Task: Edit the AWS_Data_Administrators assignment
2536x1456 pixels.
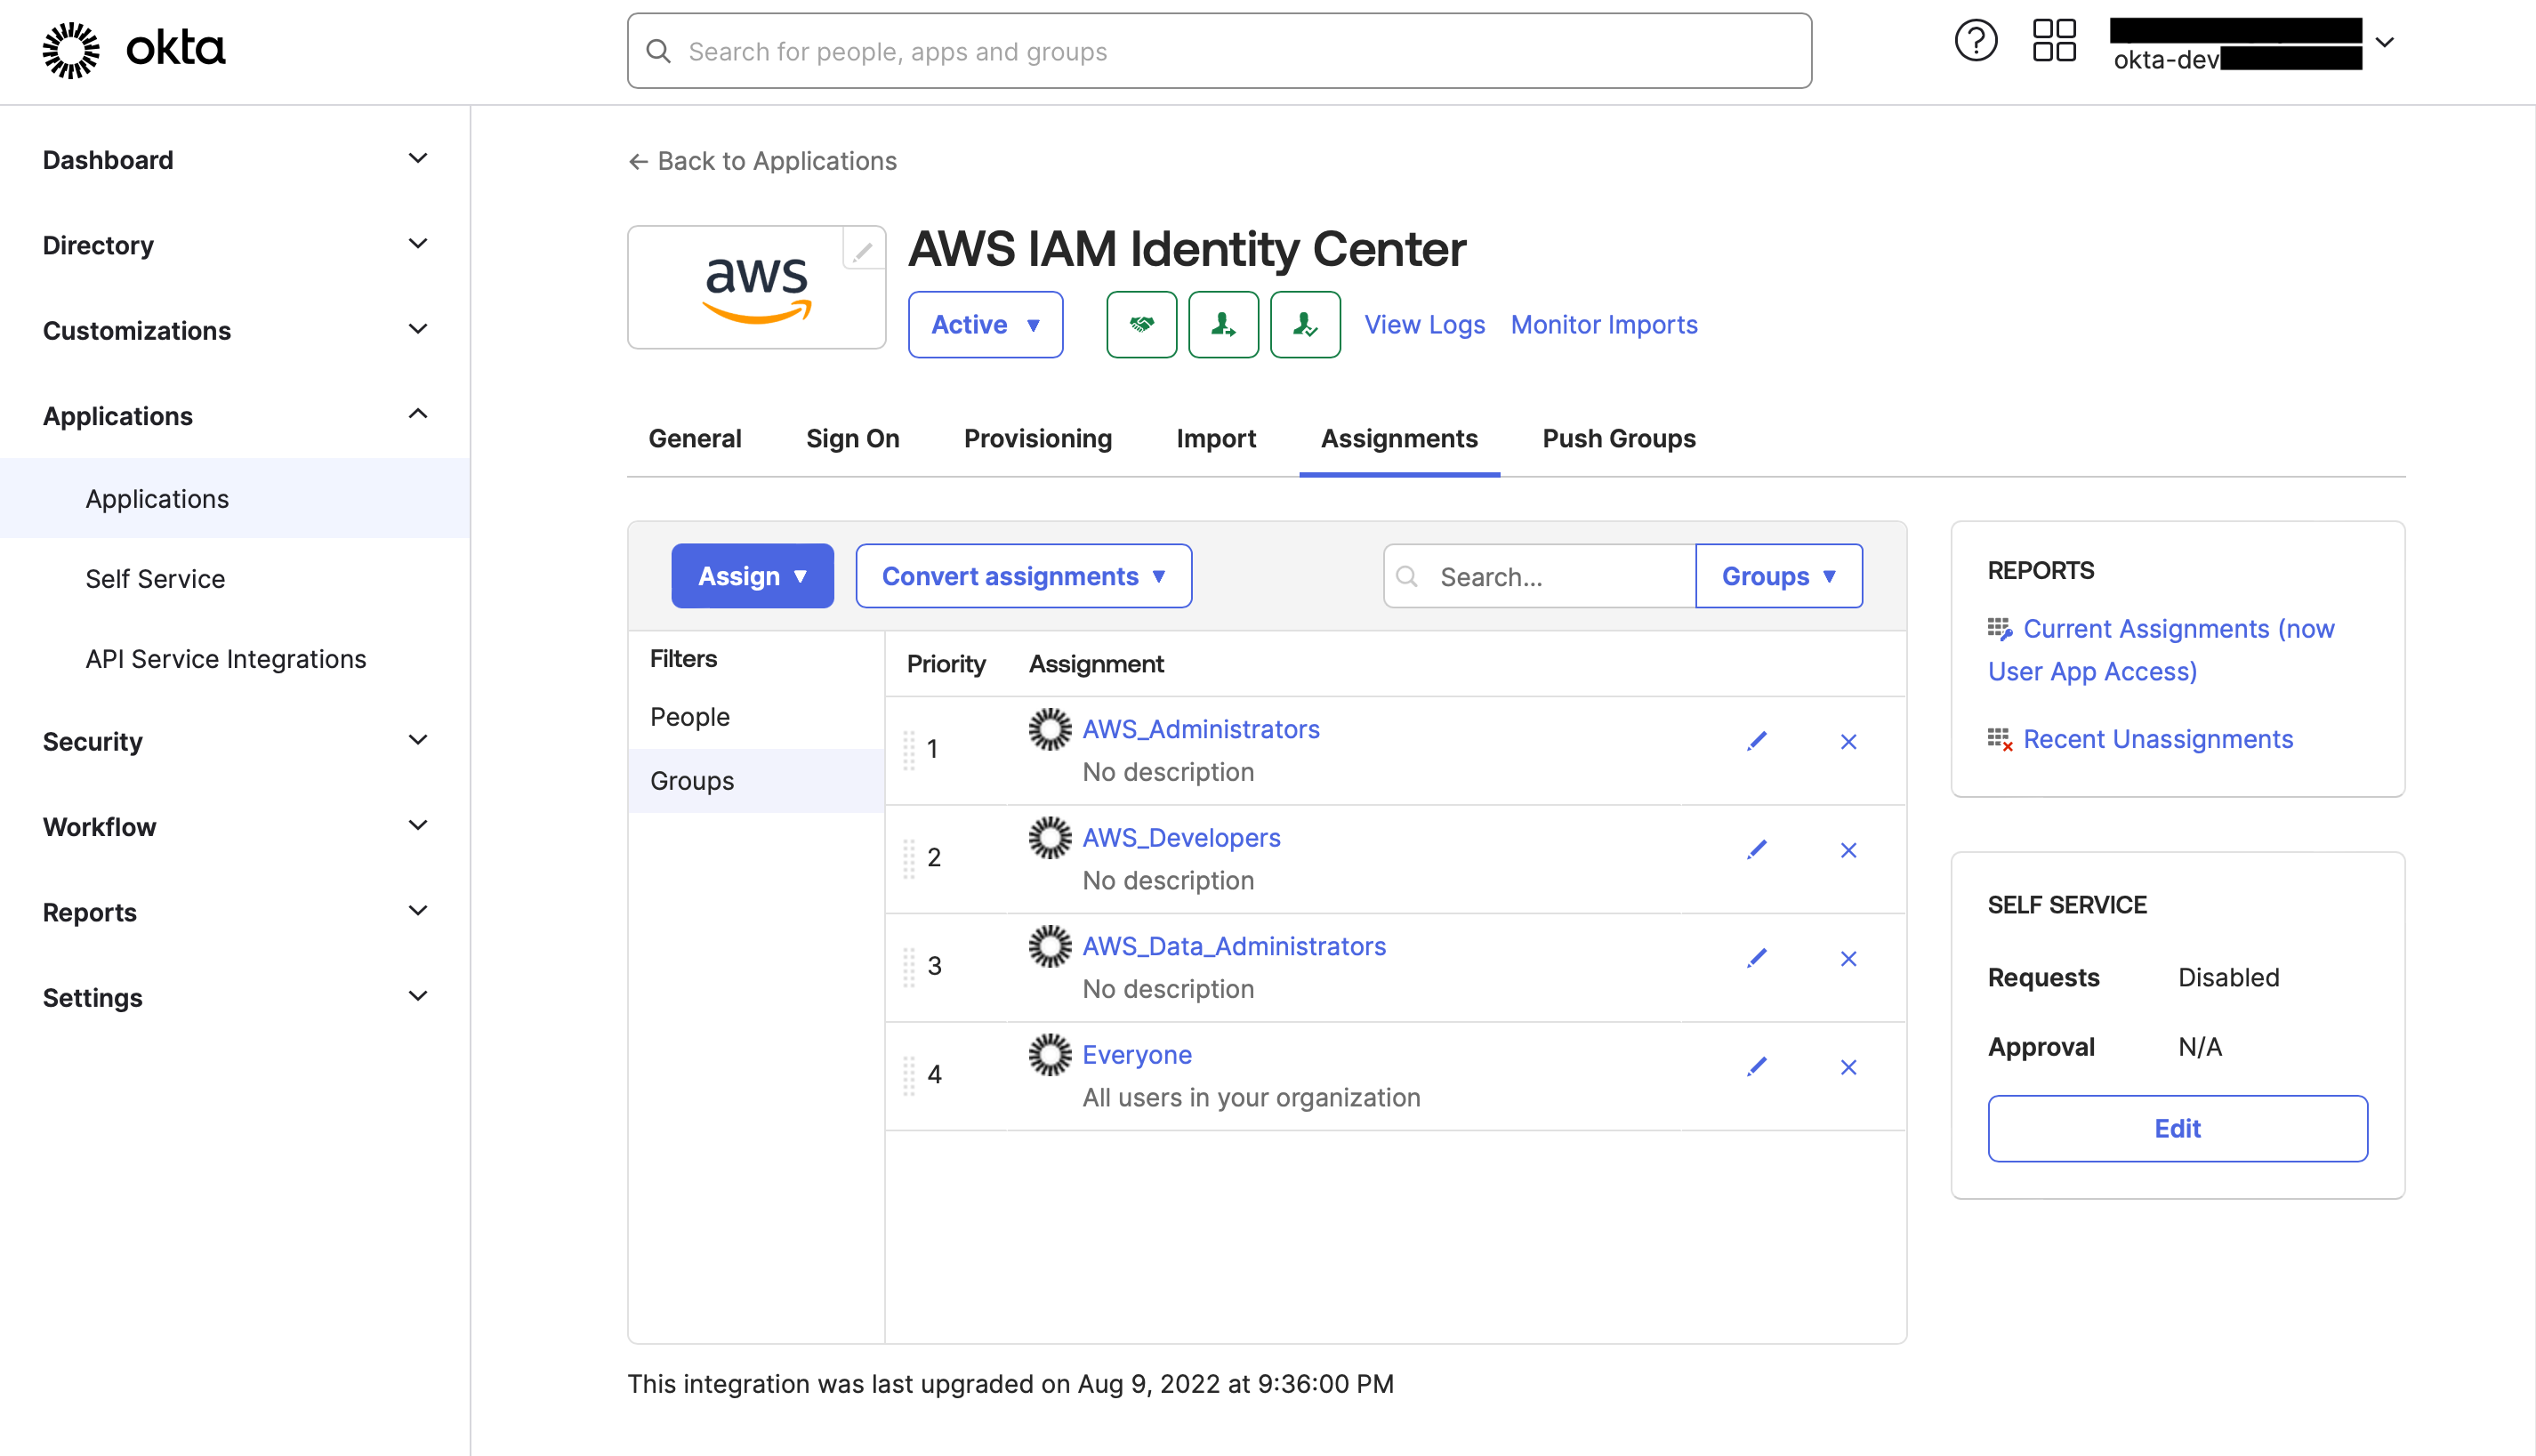Action: pos(1757,958)
